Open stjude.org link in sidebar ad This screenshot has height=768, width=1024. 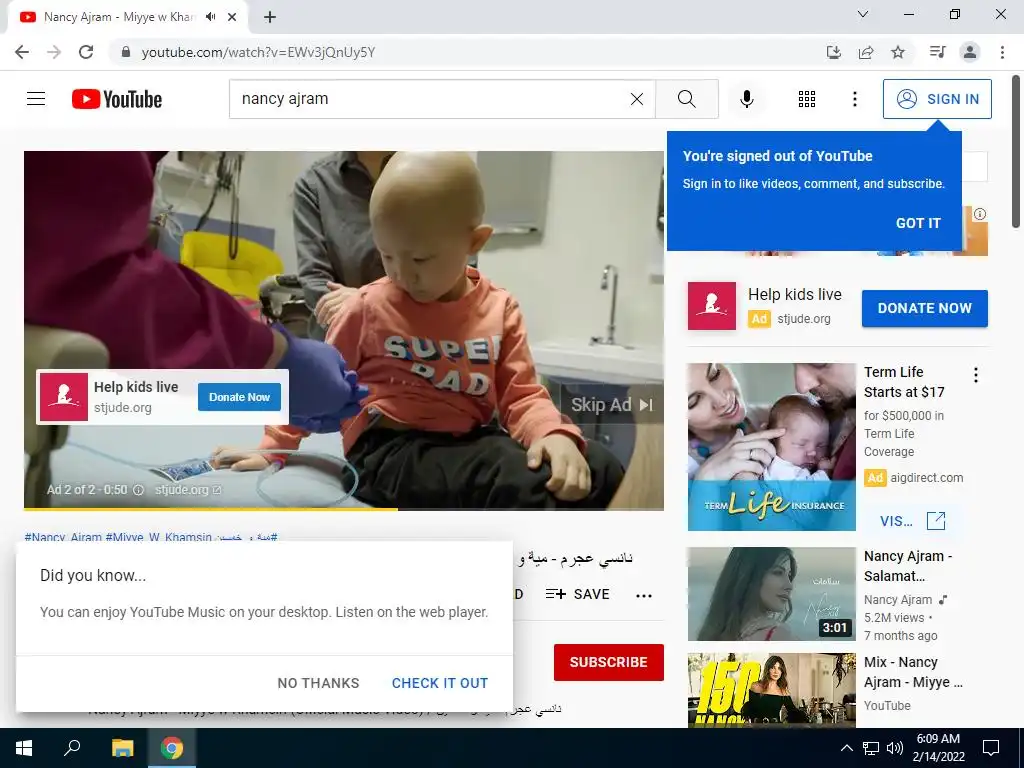(804, 319)
